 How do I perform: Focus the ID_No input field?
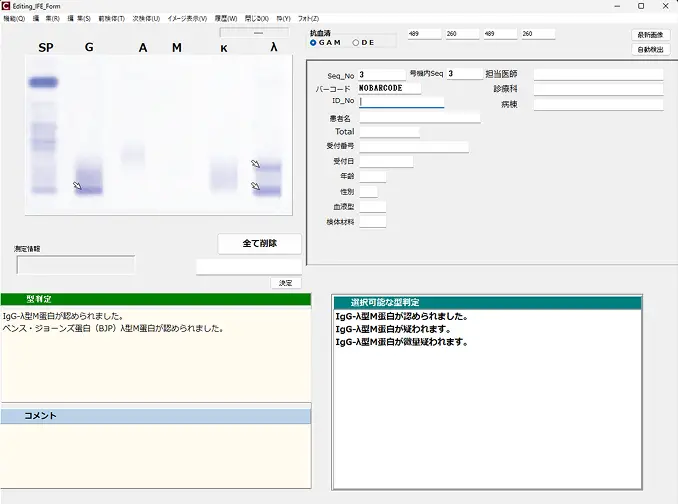pyautogui.click(x=401, y=102)
